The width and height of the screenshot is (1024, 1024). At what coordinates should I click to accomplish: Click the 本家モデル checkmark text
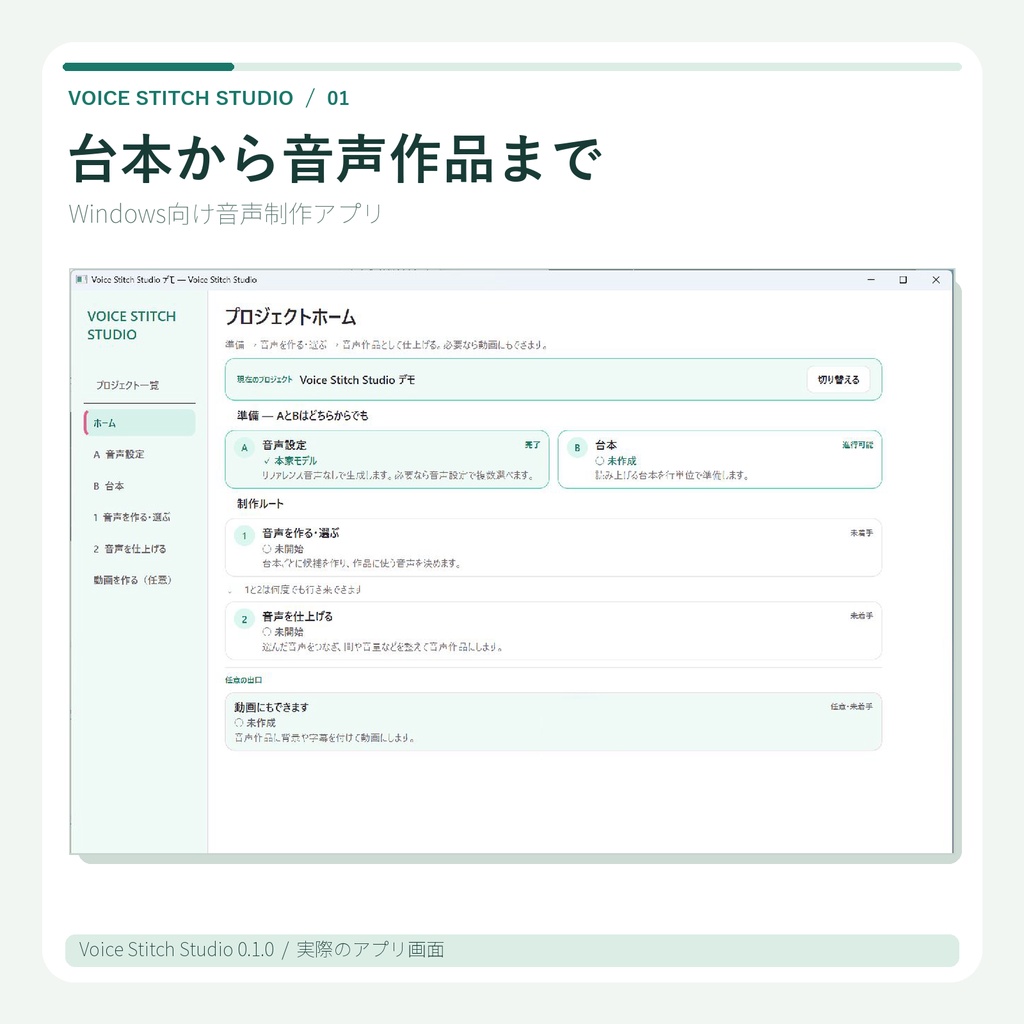click(x=290, y=460)
